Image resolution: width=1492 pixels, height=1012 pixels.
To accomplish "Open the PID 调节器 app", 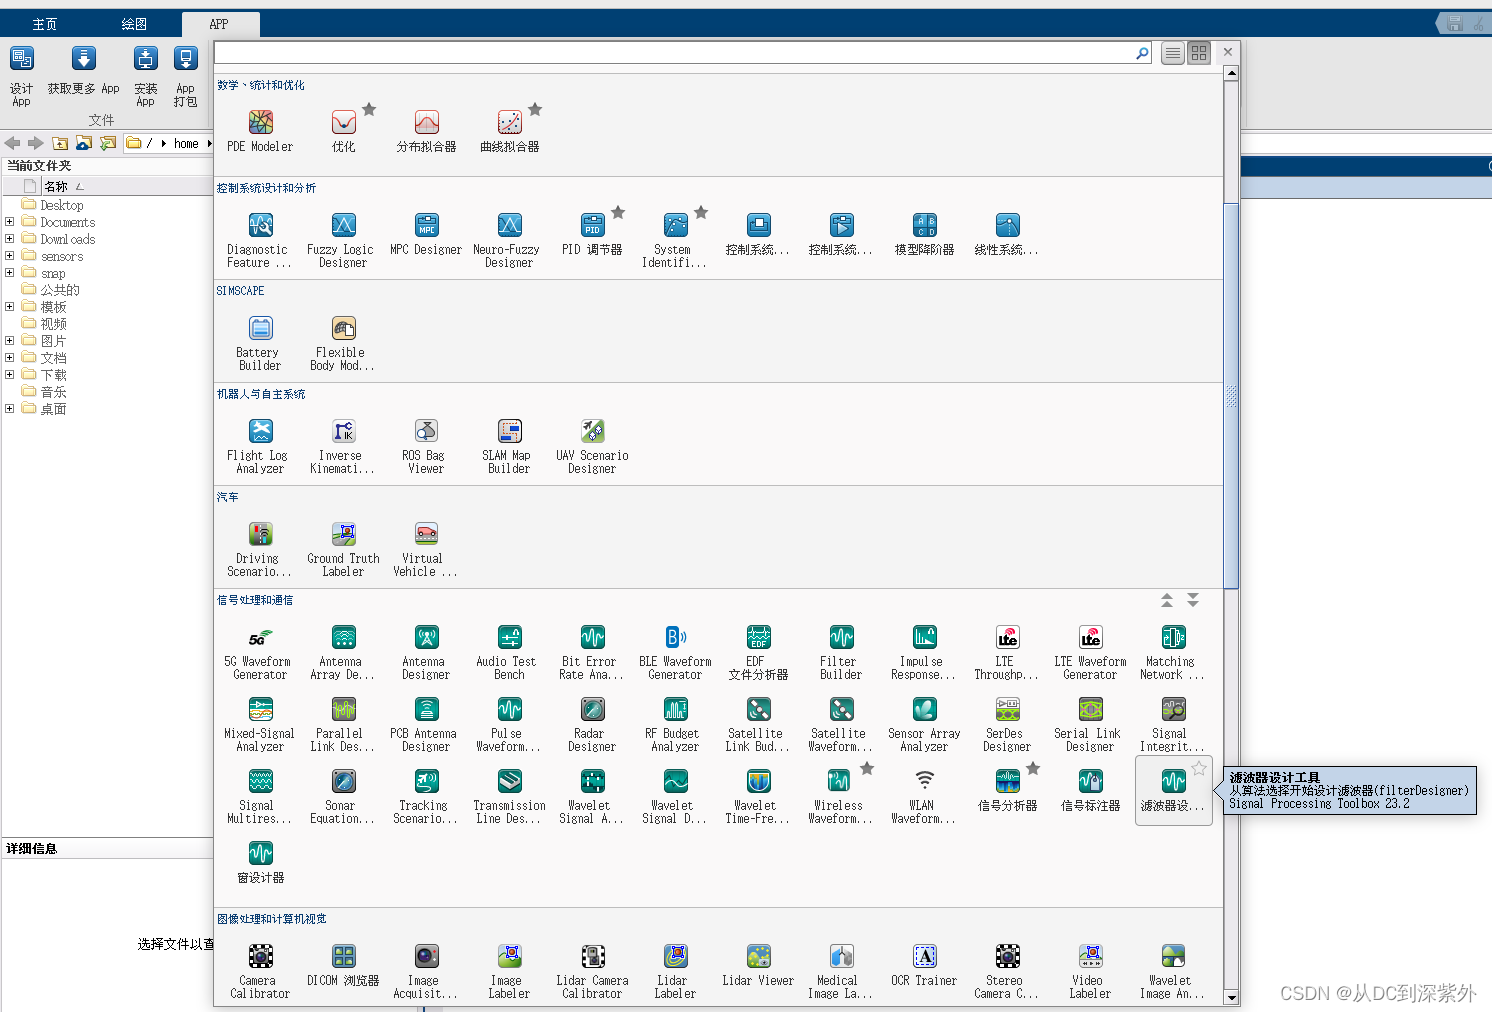I will coord(592,234).
